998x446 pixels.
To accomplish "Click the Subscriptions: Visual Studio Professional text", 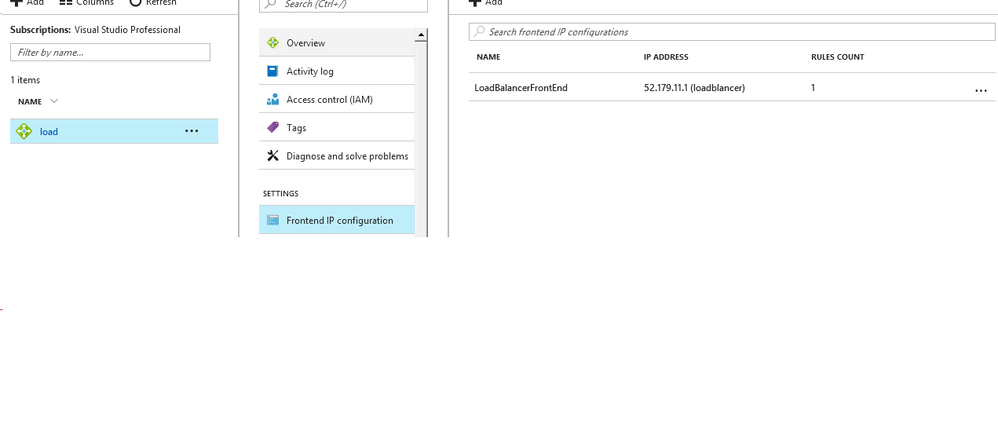I will click(95, 29).
